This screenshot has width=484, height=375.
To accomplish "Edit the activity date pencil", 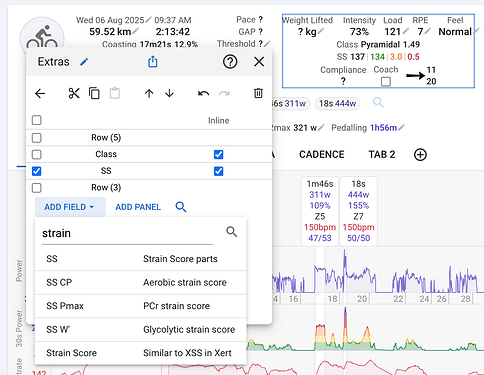I will tap(148, 20).
